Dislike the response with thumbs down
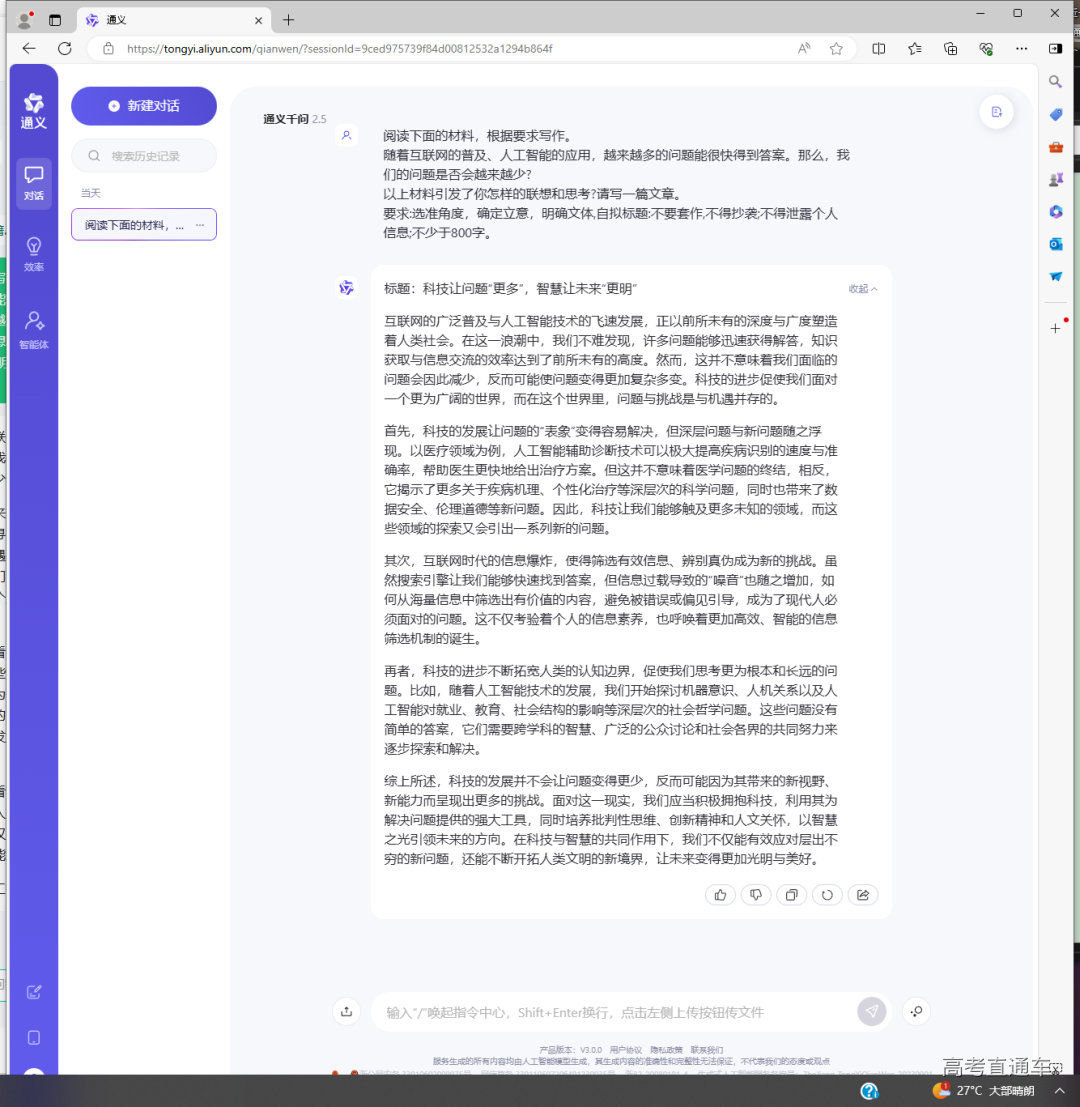Screen dimensions: 1080x1107 (x=756, y=894)
